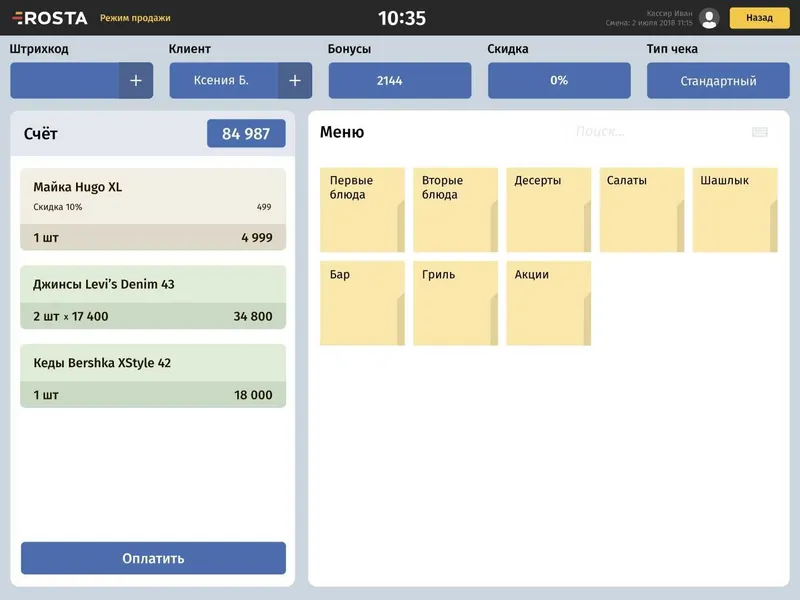
Task: Select the Джинсы Levi's Denim 43 item
Action: [x=153, y=297]
